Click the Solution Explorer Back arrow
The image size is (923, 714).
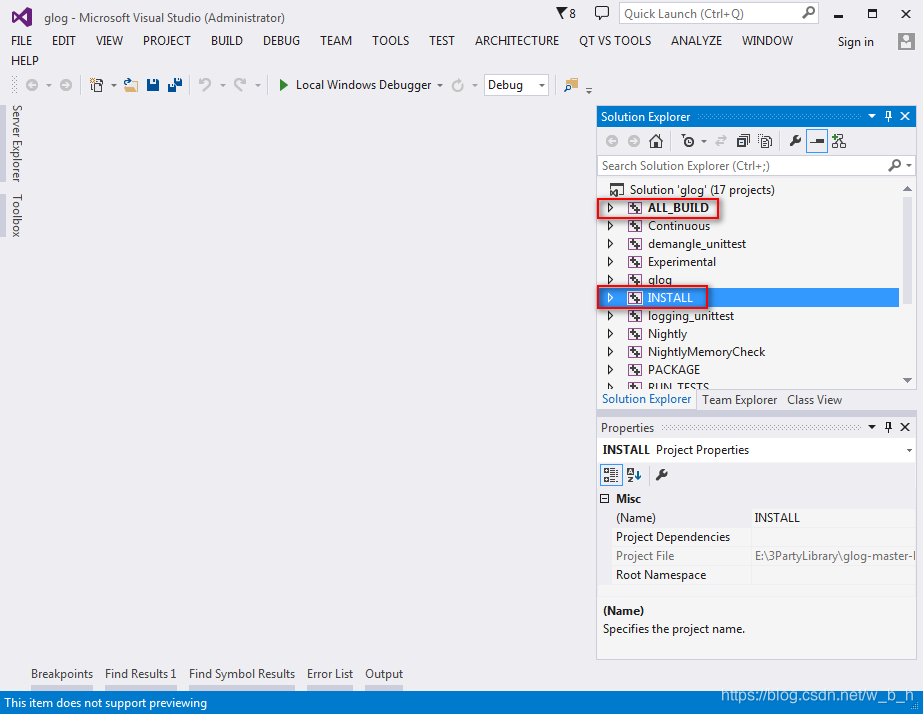click(x=612, y=141)
